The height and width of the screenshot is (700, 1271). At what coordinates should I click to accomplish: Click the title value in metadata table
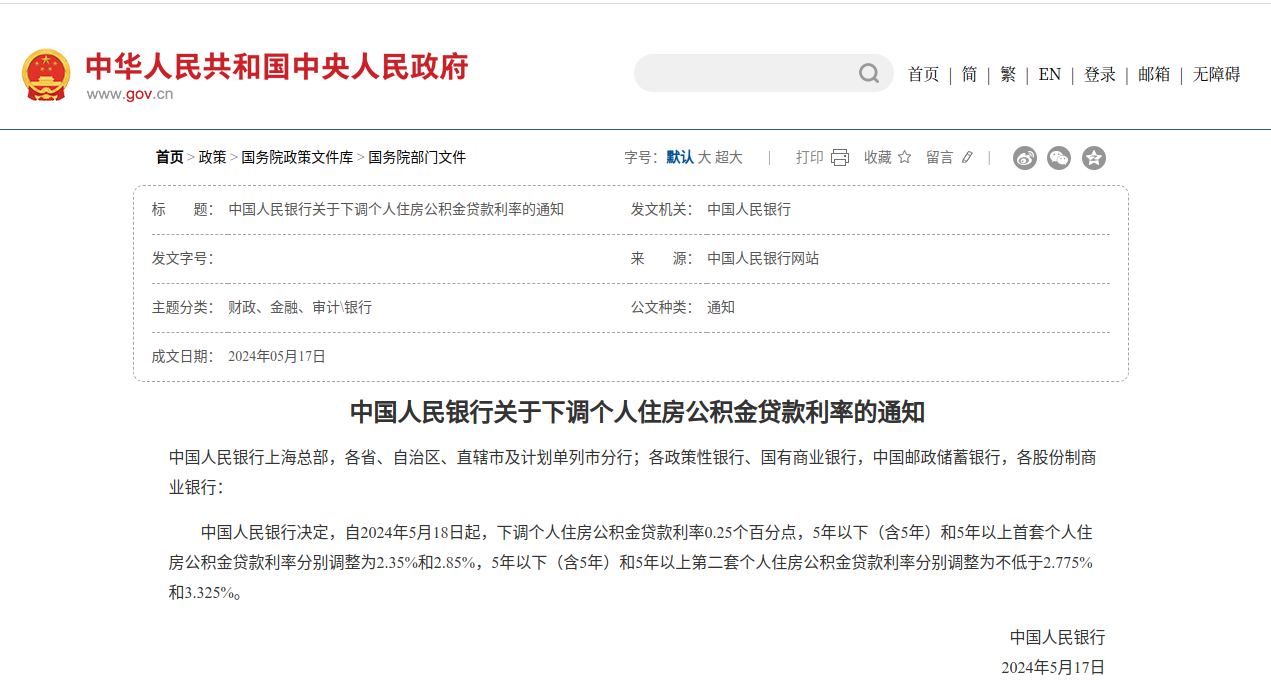tap(396, 209)
